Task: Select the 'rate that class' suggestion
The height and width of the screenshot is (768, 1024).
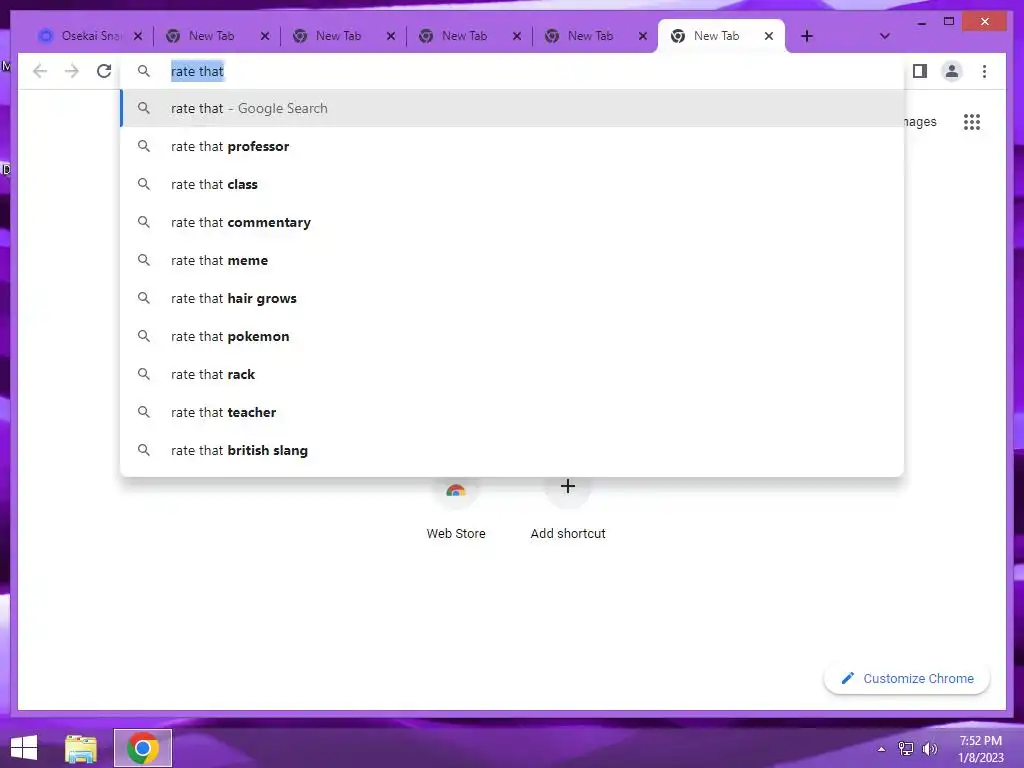Action: click(513, 184)
